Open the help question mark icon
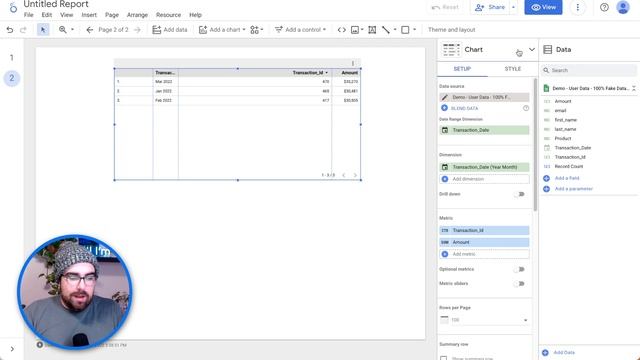This screenshot has width=640, height=360. coord(604,7)
